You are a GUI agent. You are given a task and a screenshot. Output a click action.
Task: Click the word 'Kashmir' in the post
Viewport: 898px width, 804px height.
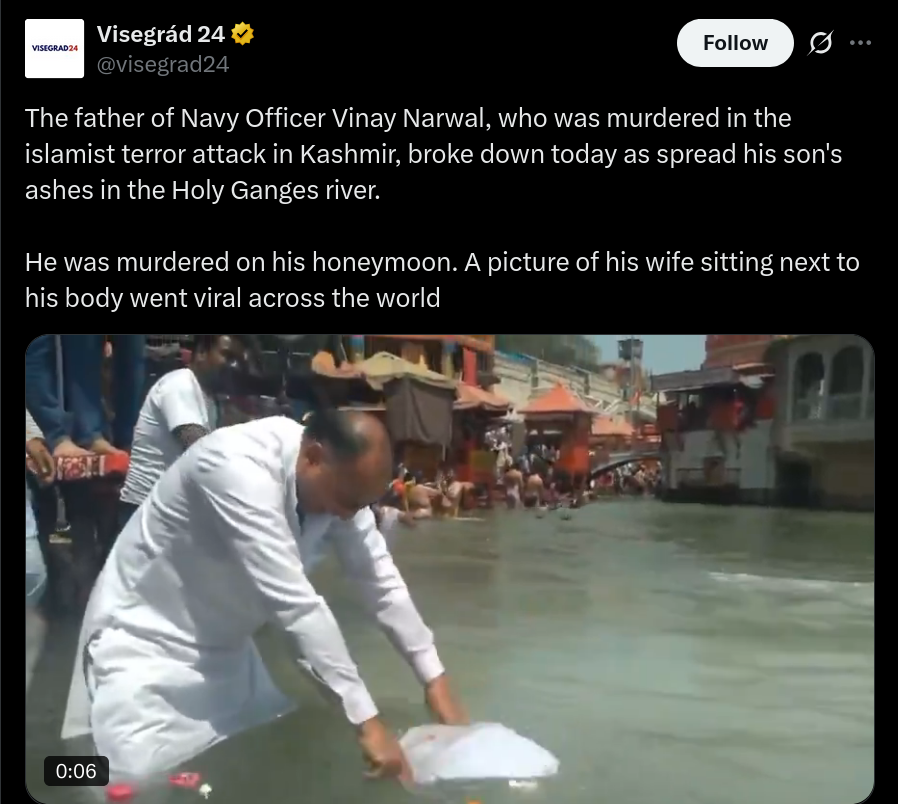coord(350,154)
